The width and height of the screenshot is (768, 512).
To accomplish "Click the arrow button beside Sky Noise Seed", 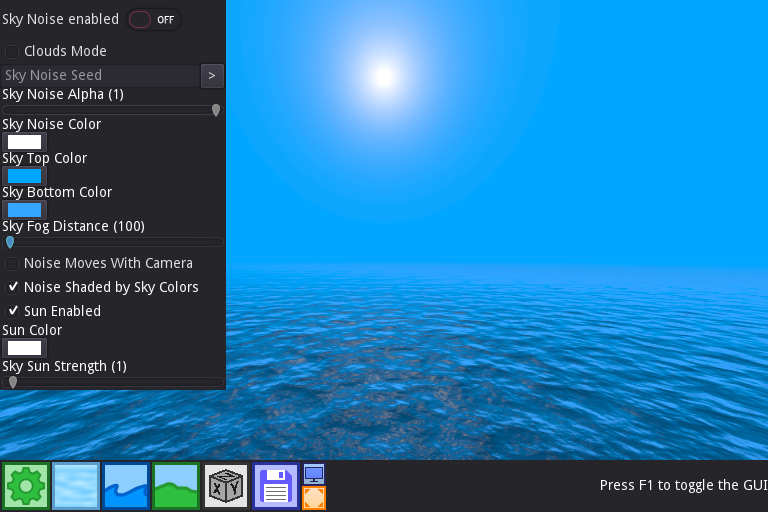I will (212, 75).
